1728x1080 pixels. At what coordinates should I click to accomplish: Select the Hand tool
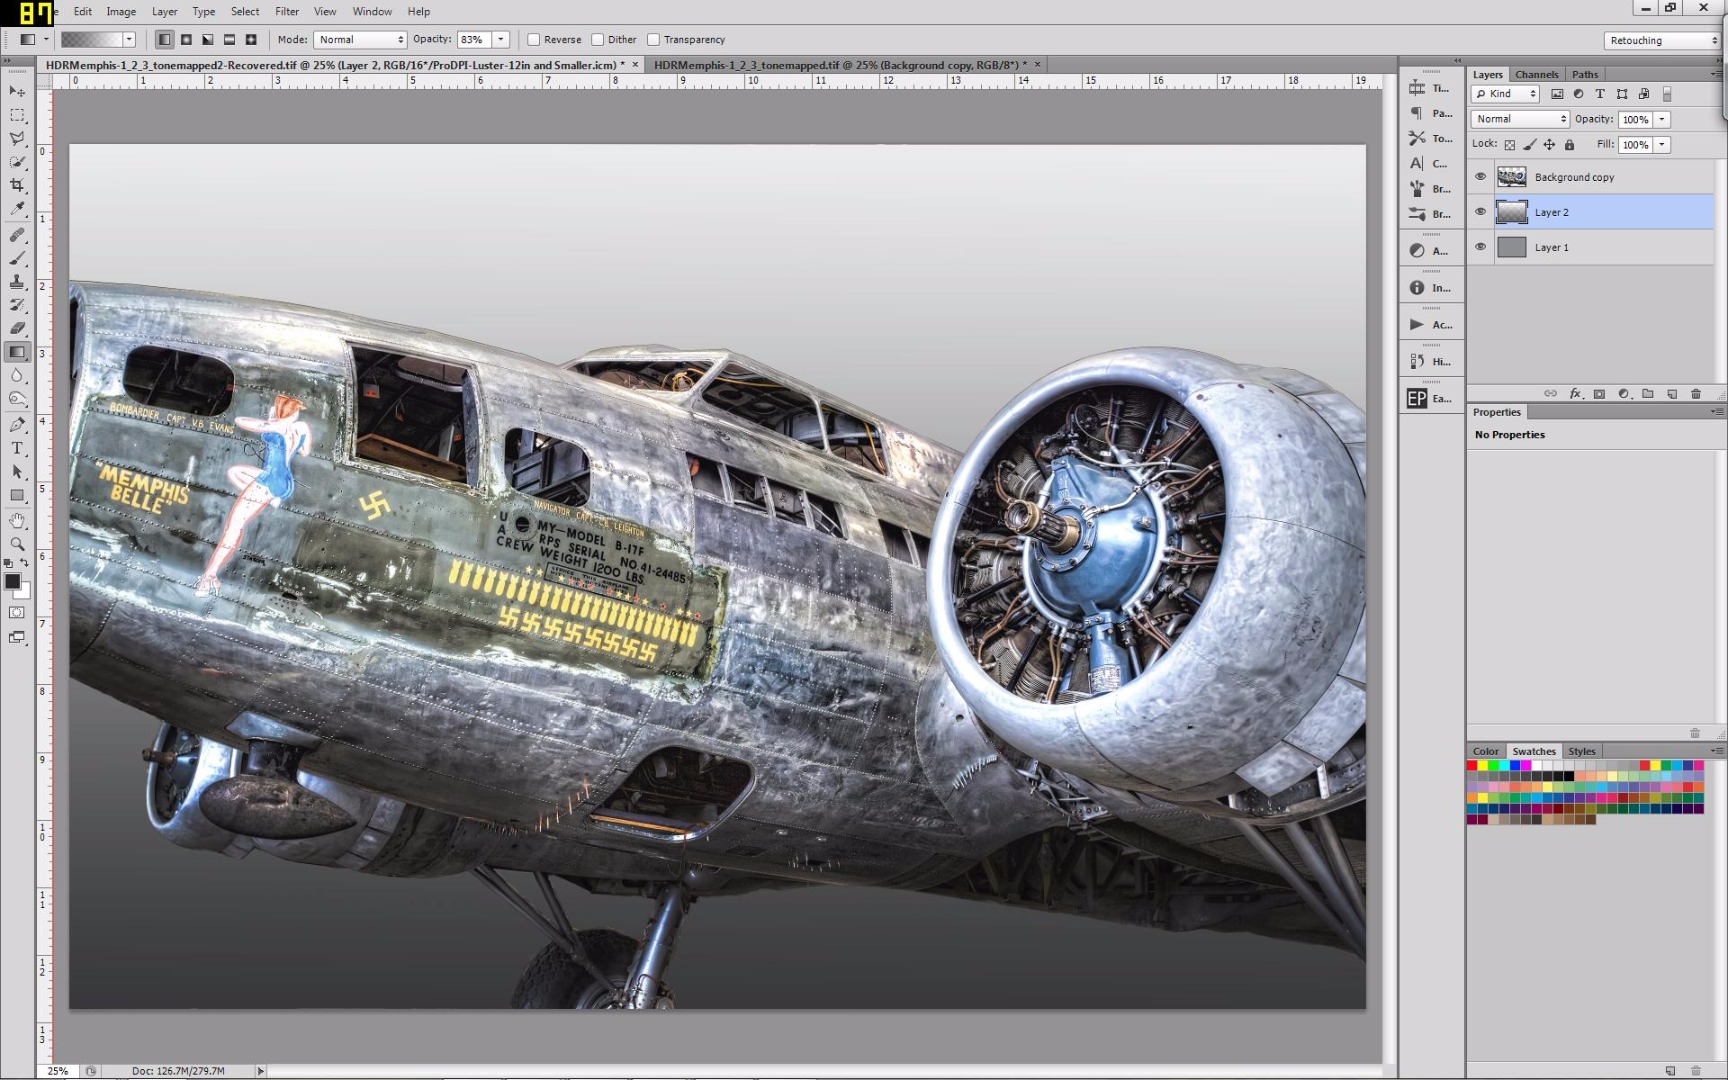[17, 521]
